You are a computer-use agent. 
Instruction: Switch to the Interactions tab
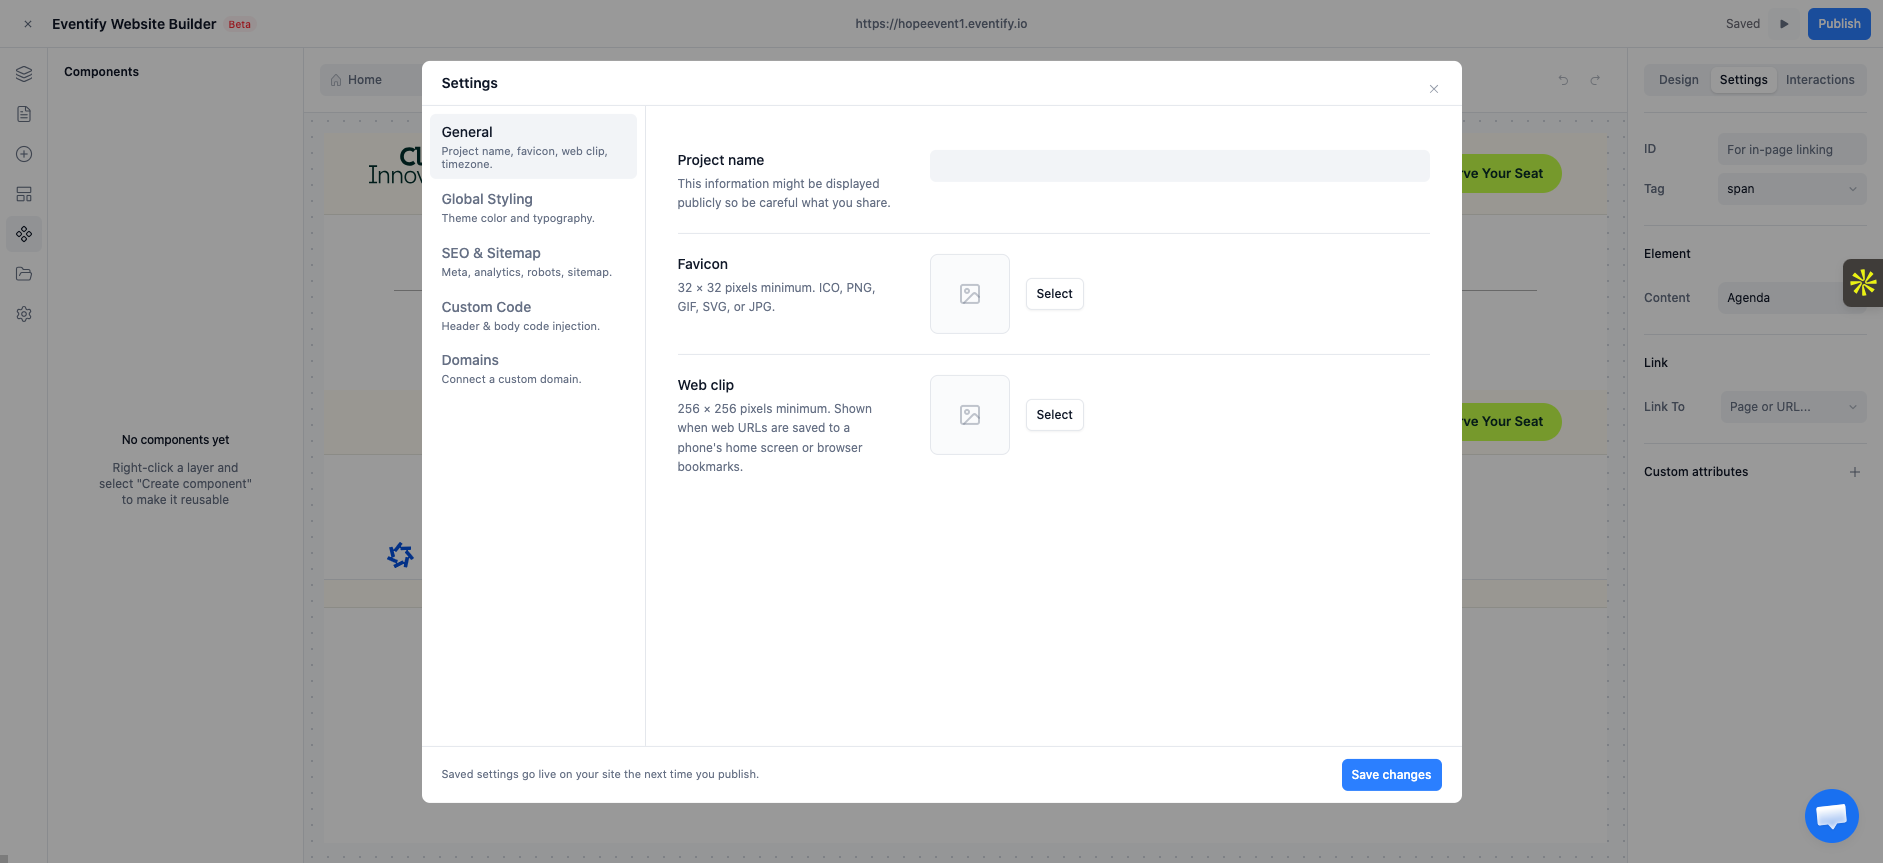pos(1820,80)
